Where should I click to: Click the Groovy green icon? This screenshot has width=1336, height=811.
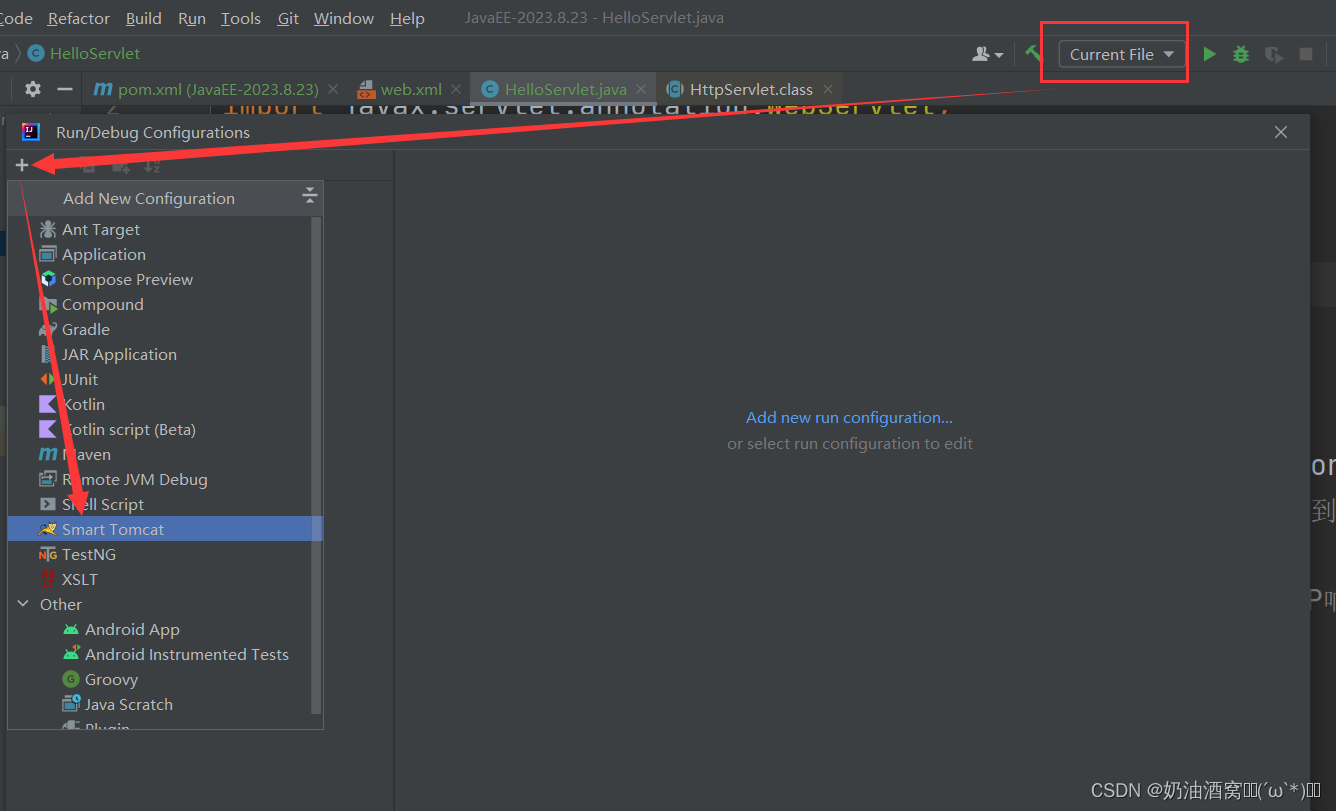71,679
